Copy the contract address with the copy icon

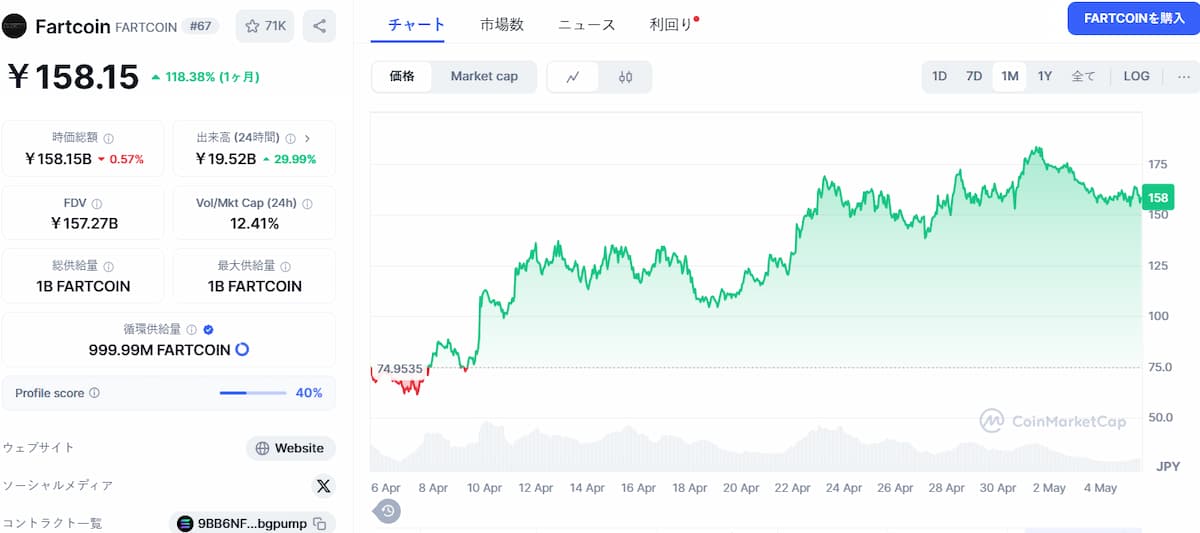(320, 523)
